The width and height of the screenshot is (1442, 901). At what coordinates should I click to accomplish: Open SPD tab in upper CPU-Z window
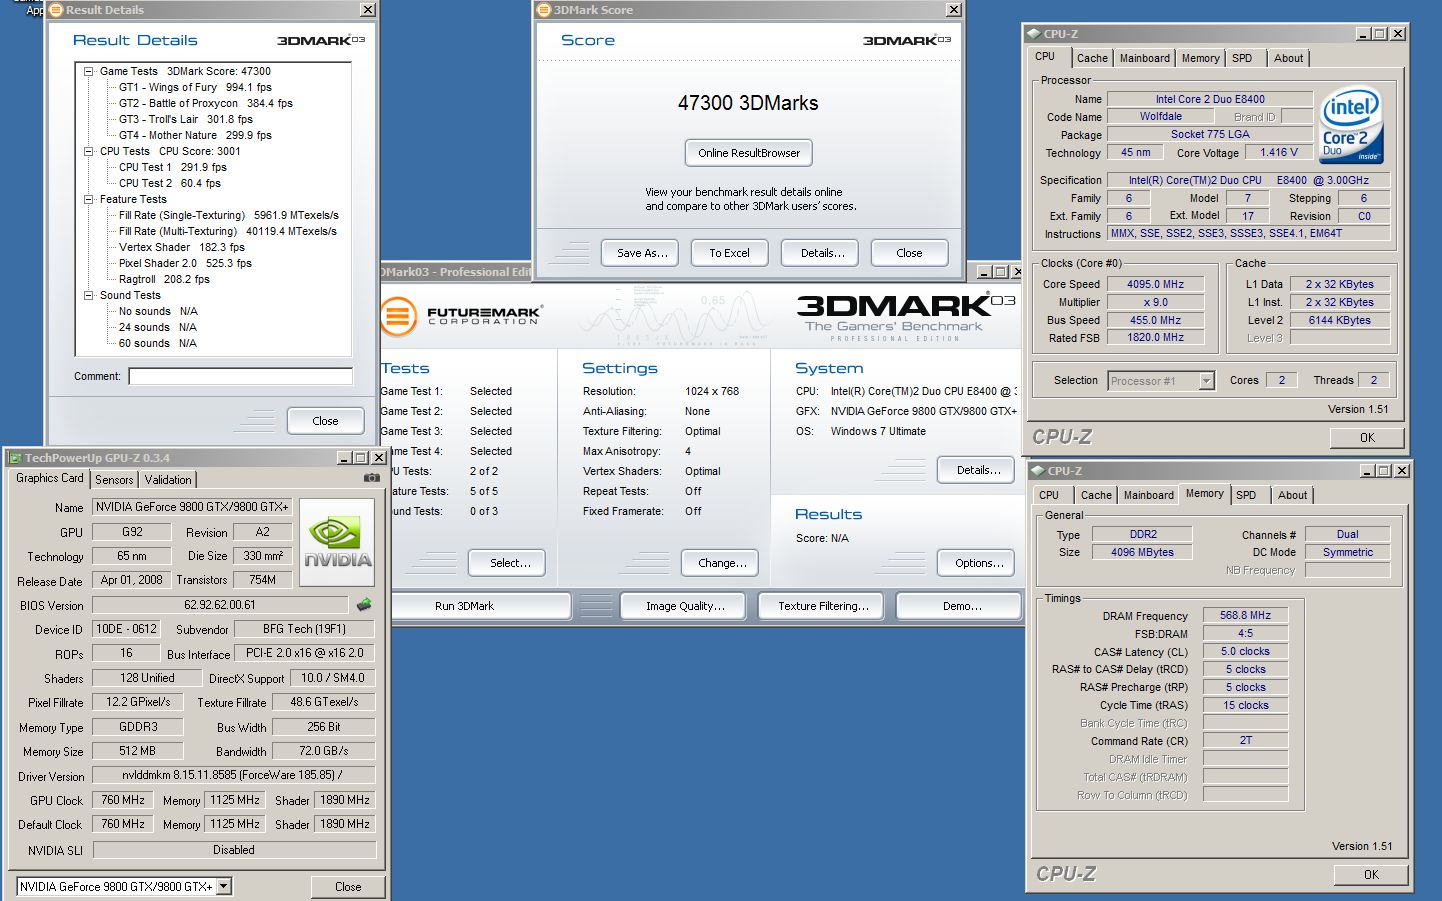click(1242, 58)
